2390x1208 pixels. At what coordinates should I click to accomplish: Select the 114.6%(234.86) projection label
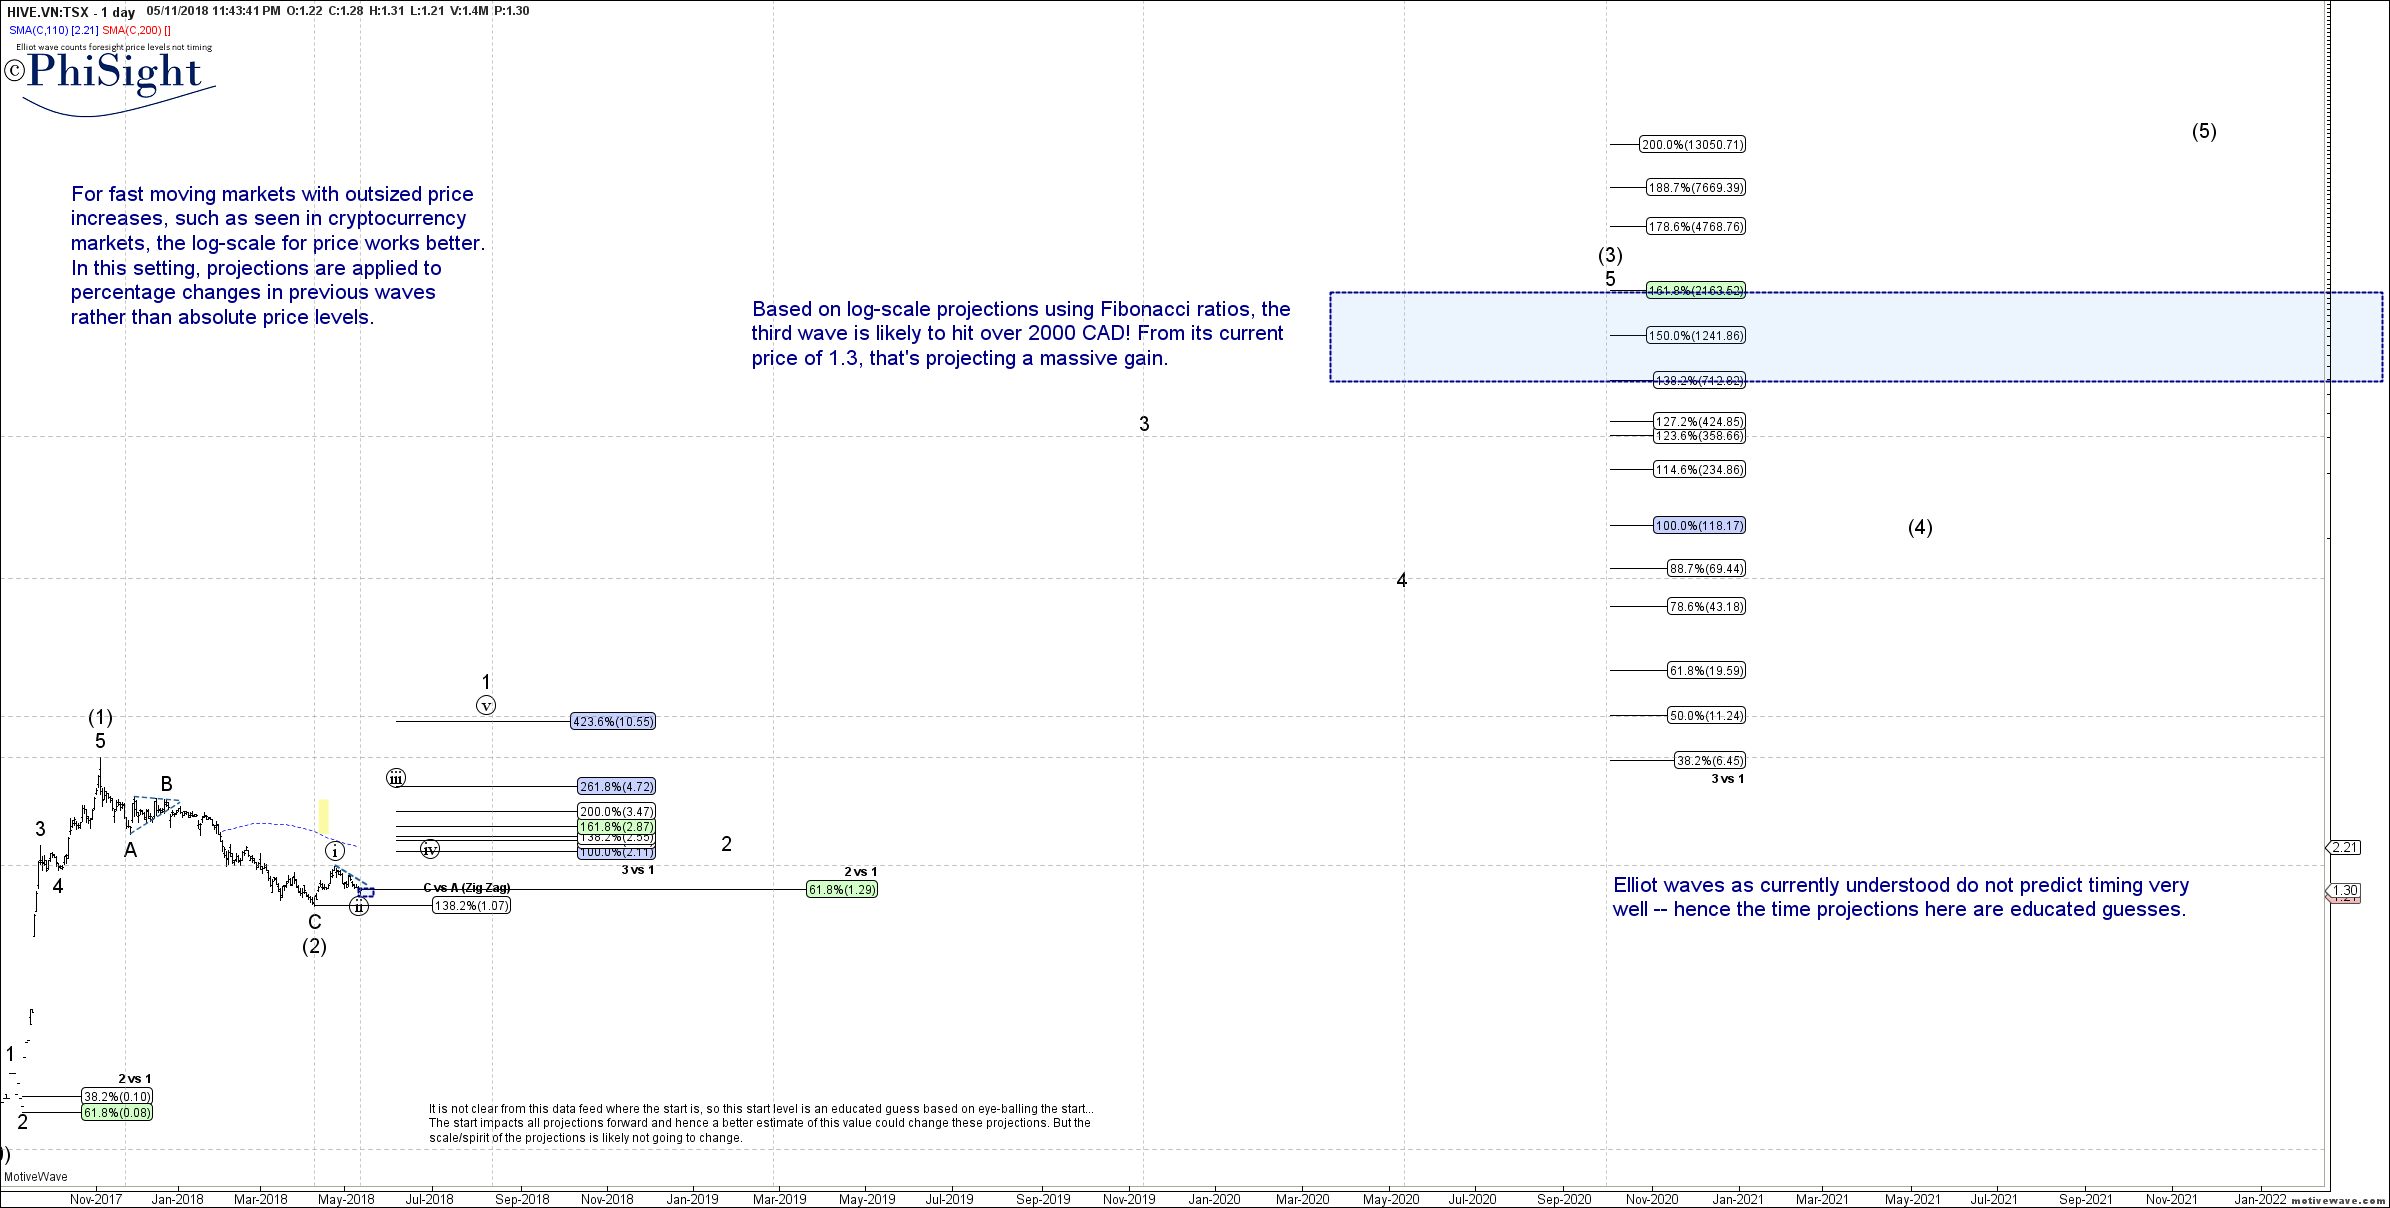coord(1699,470)
